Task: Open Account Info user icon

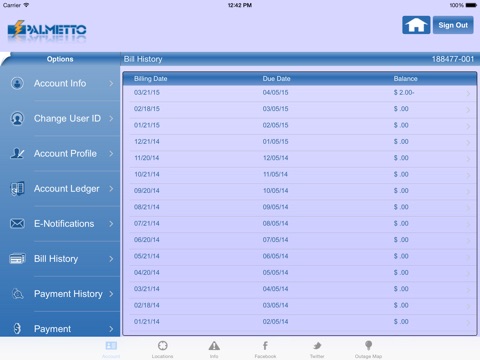Action: tap(17, 83)
